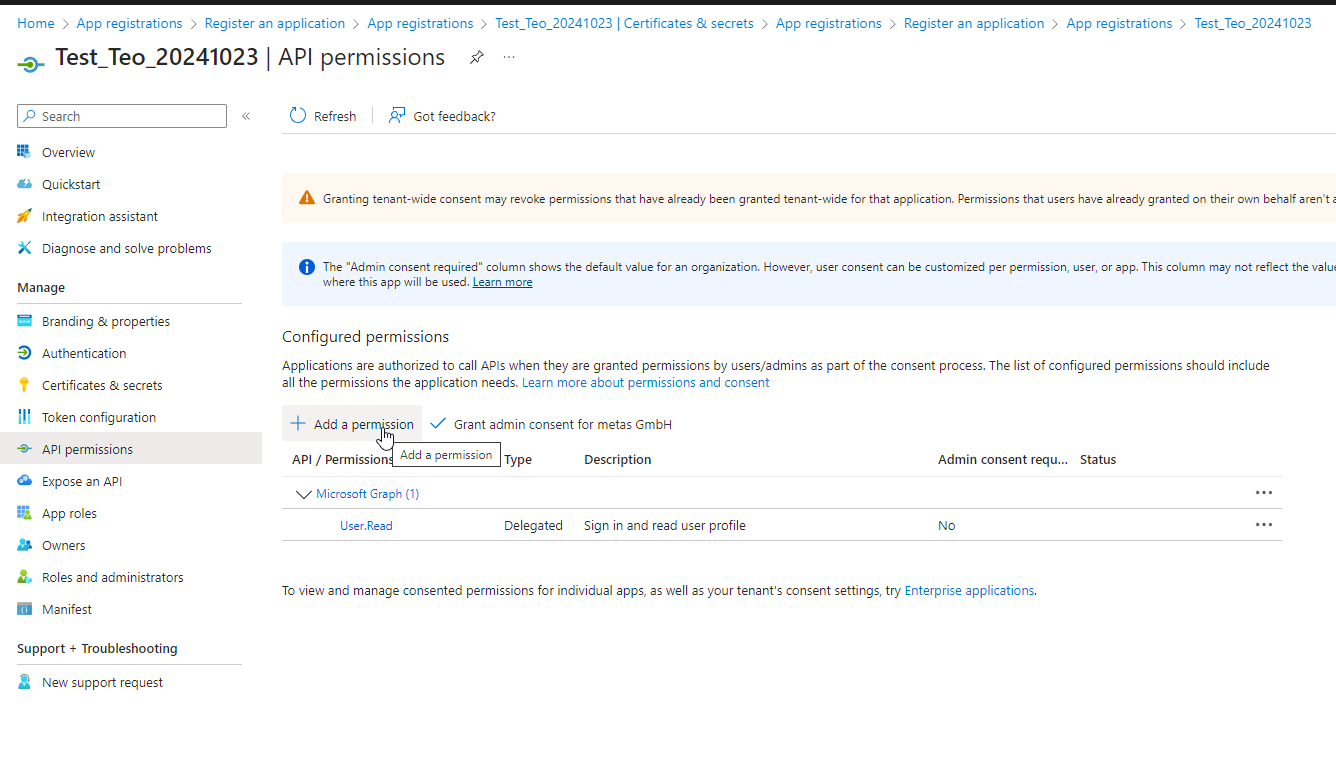
Task: Open Expose an API menu item
Action: (82, 481)
